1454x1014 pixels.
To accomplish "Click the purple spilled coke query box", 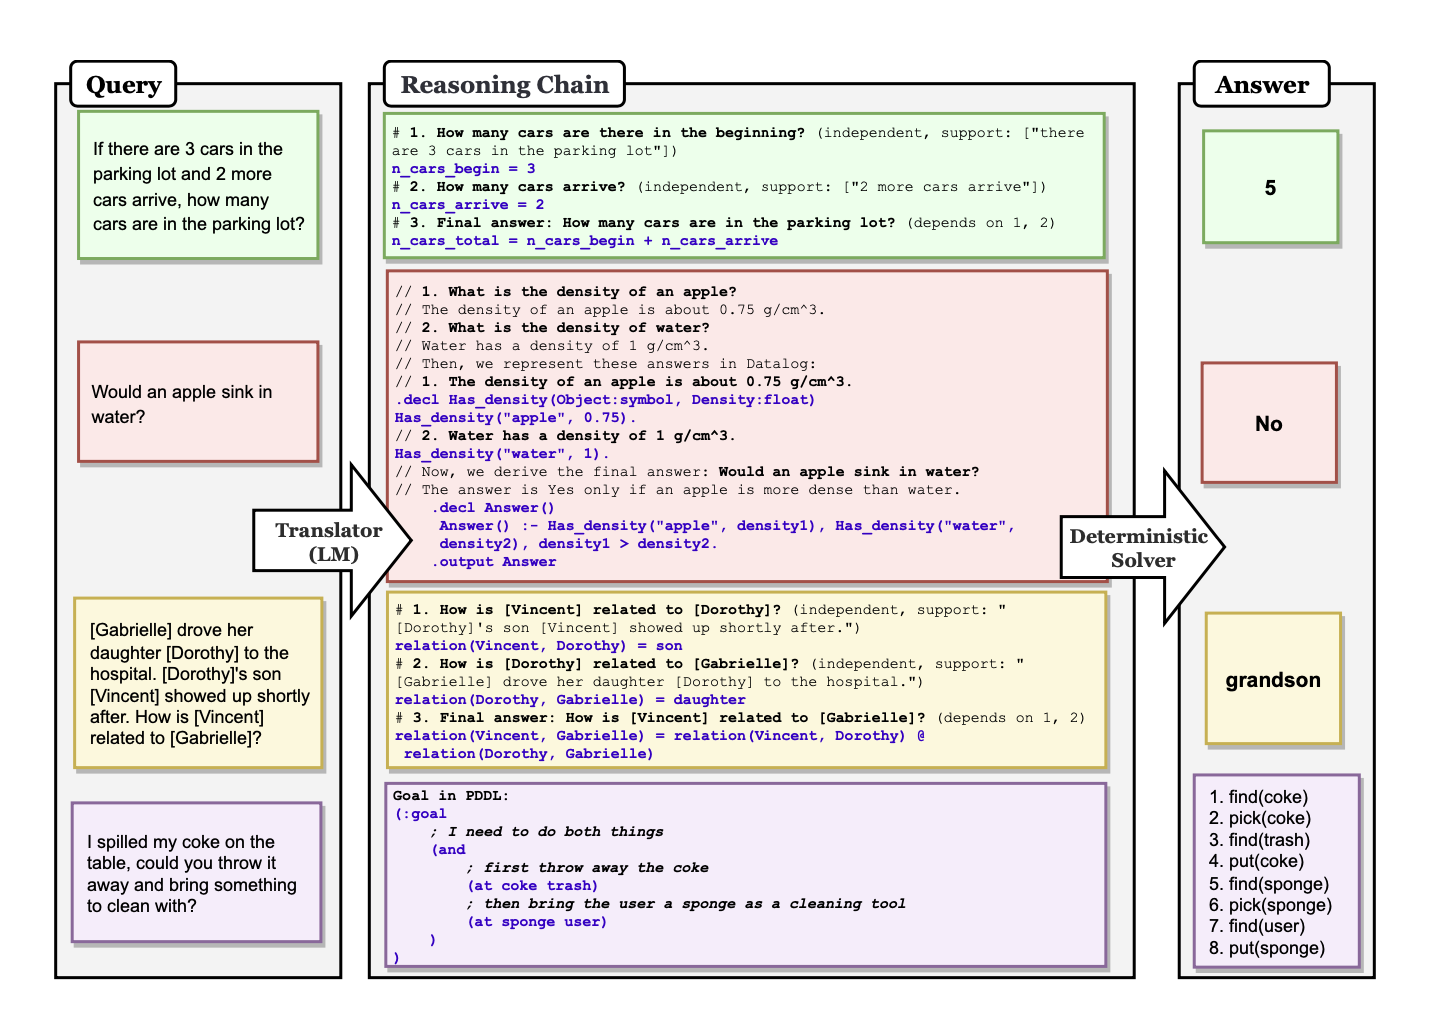I will click(196, 873).
